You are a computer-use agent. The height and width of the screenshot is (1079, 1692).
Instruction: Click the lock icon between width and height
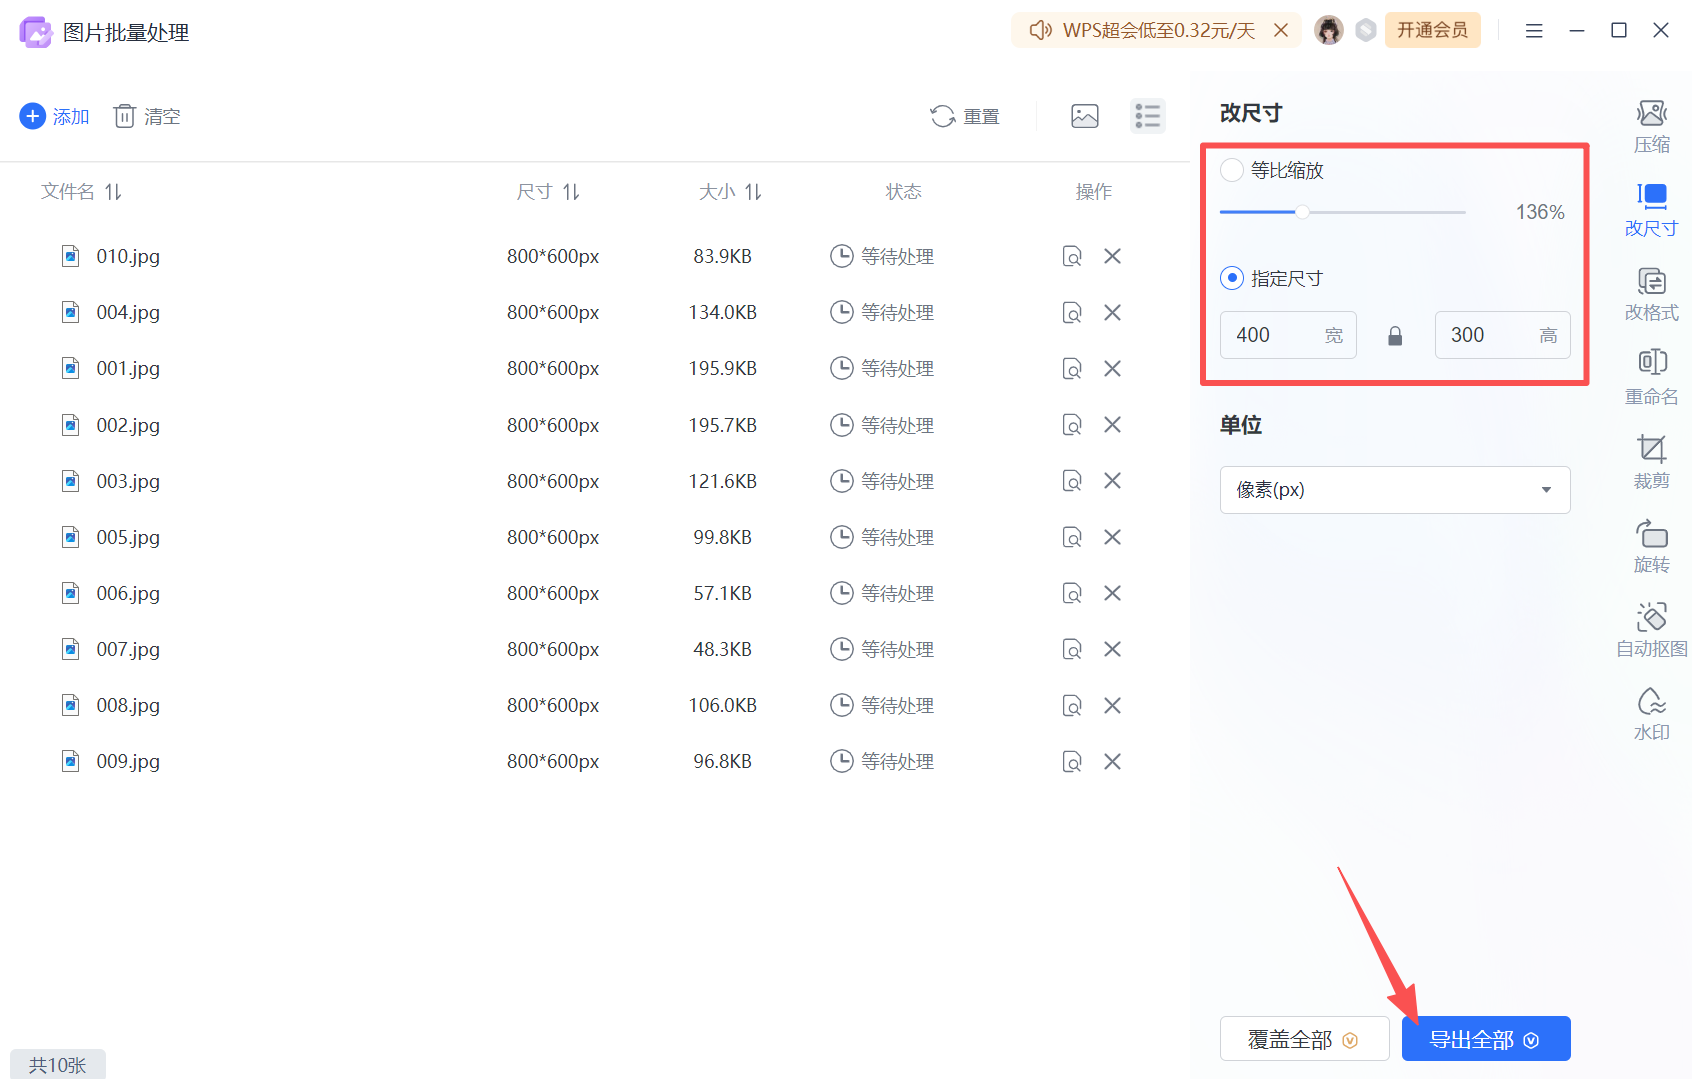point(1395,335)
